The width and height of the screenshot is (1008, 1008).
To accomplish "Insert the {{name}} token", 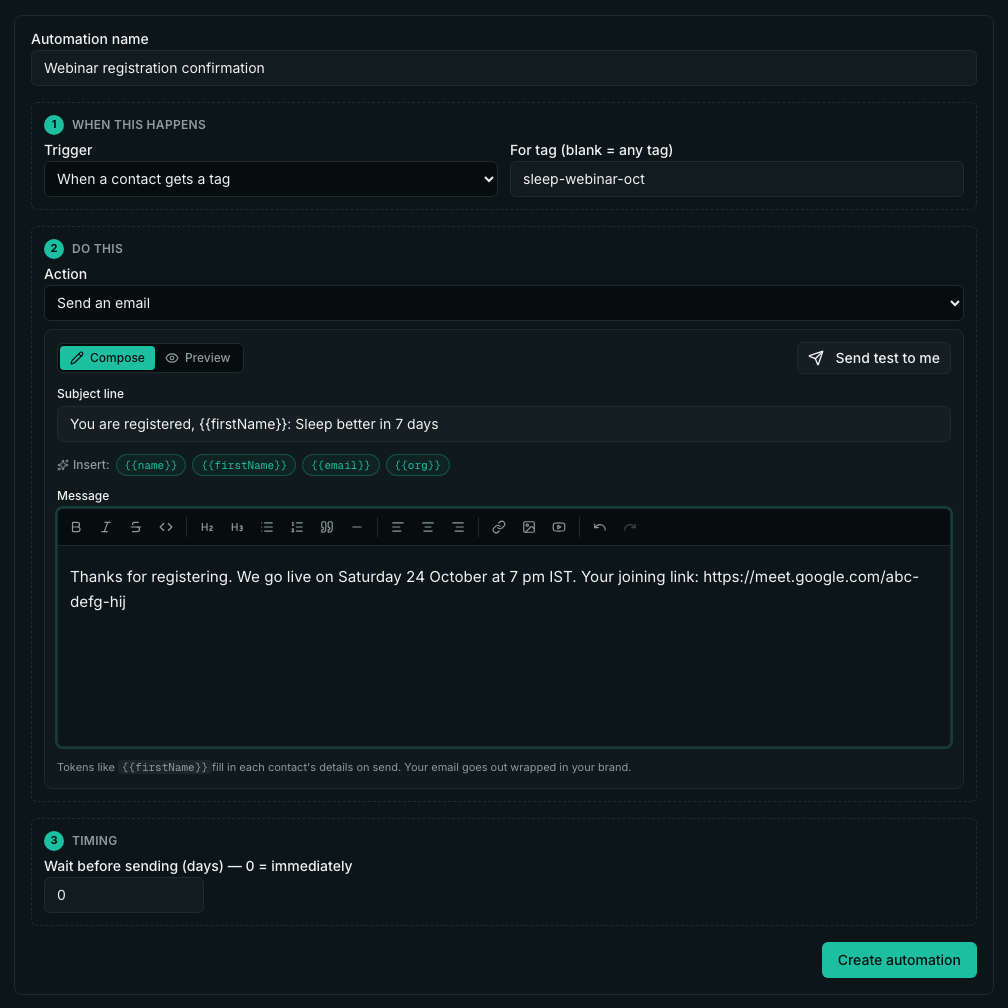I will [x=151, y=465].
